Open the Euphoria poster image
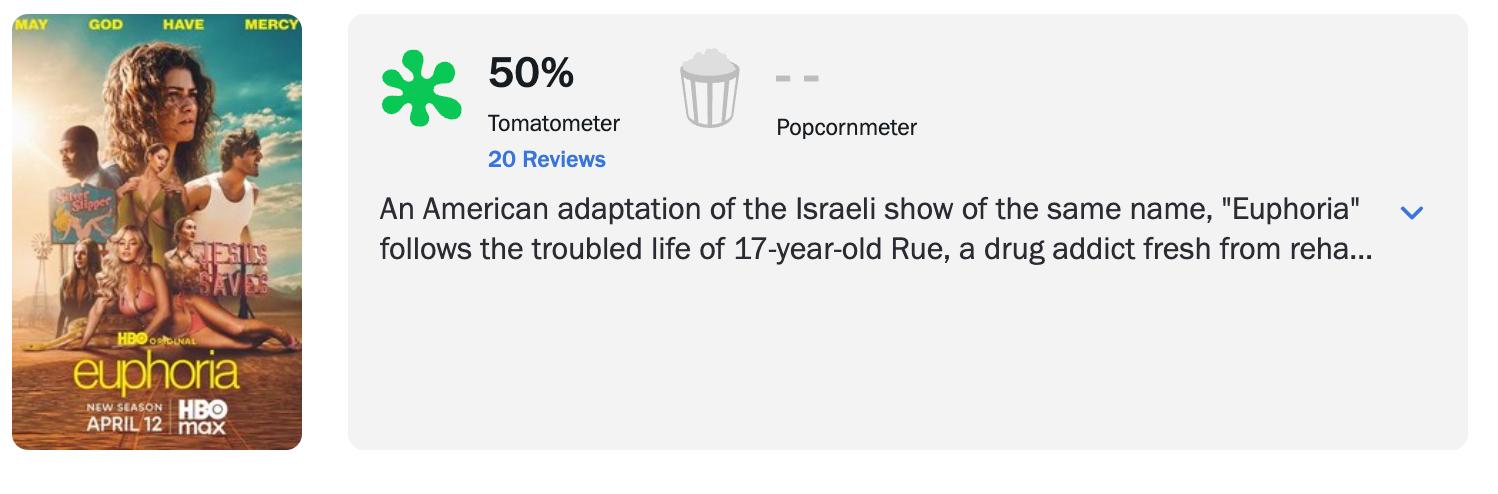Viewport: 1498px width, 494px height. [157, 232]
